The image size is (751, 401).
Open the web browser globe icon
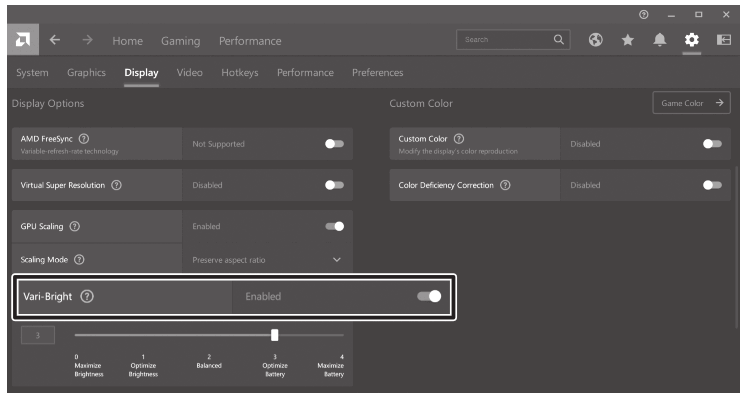click(596, 41)
